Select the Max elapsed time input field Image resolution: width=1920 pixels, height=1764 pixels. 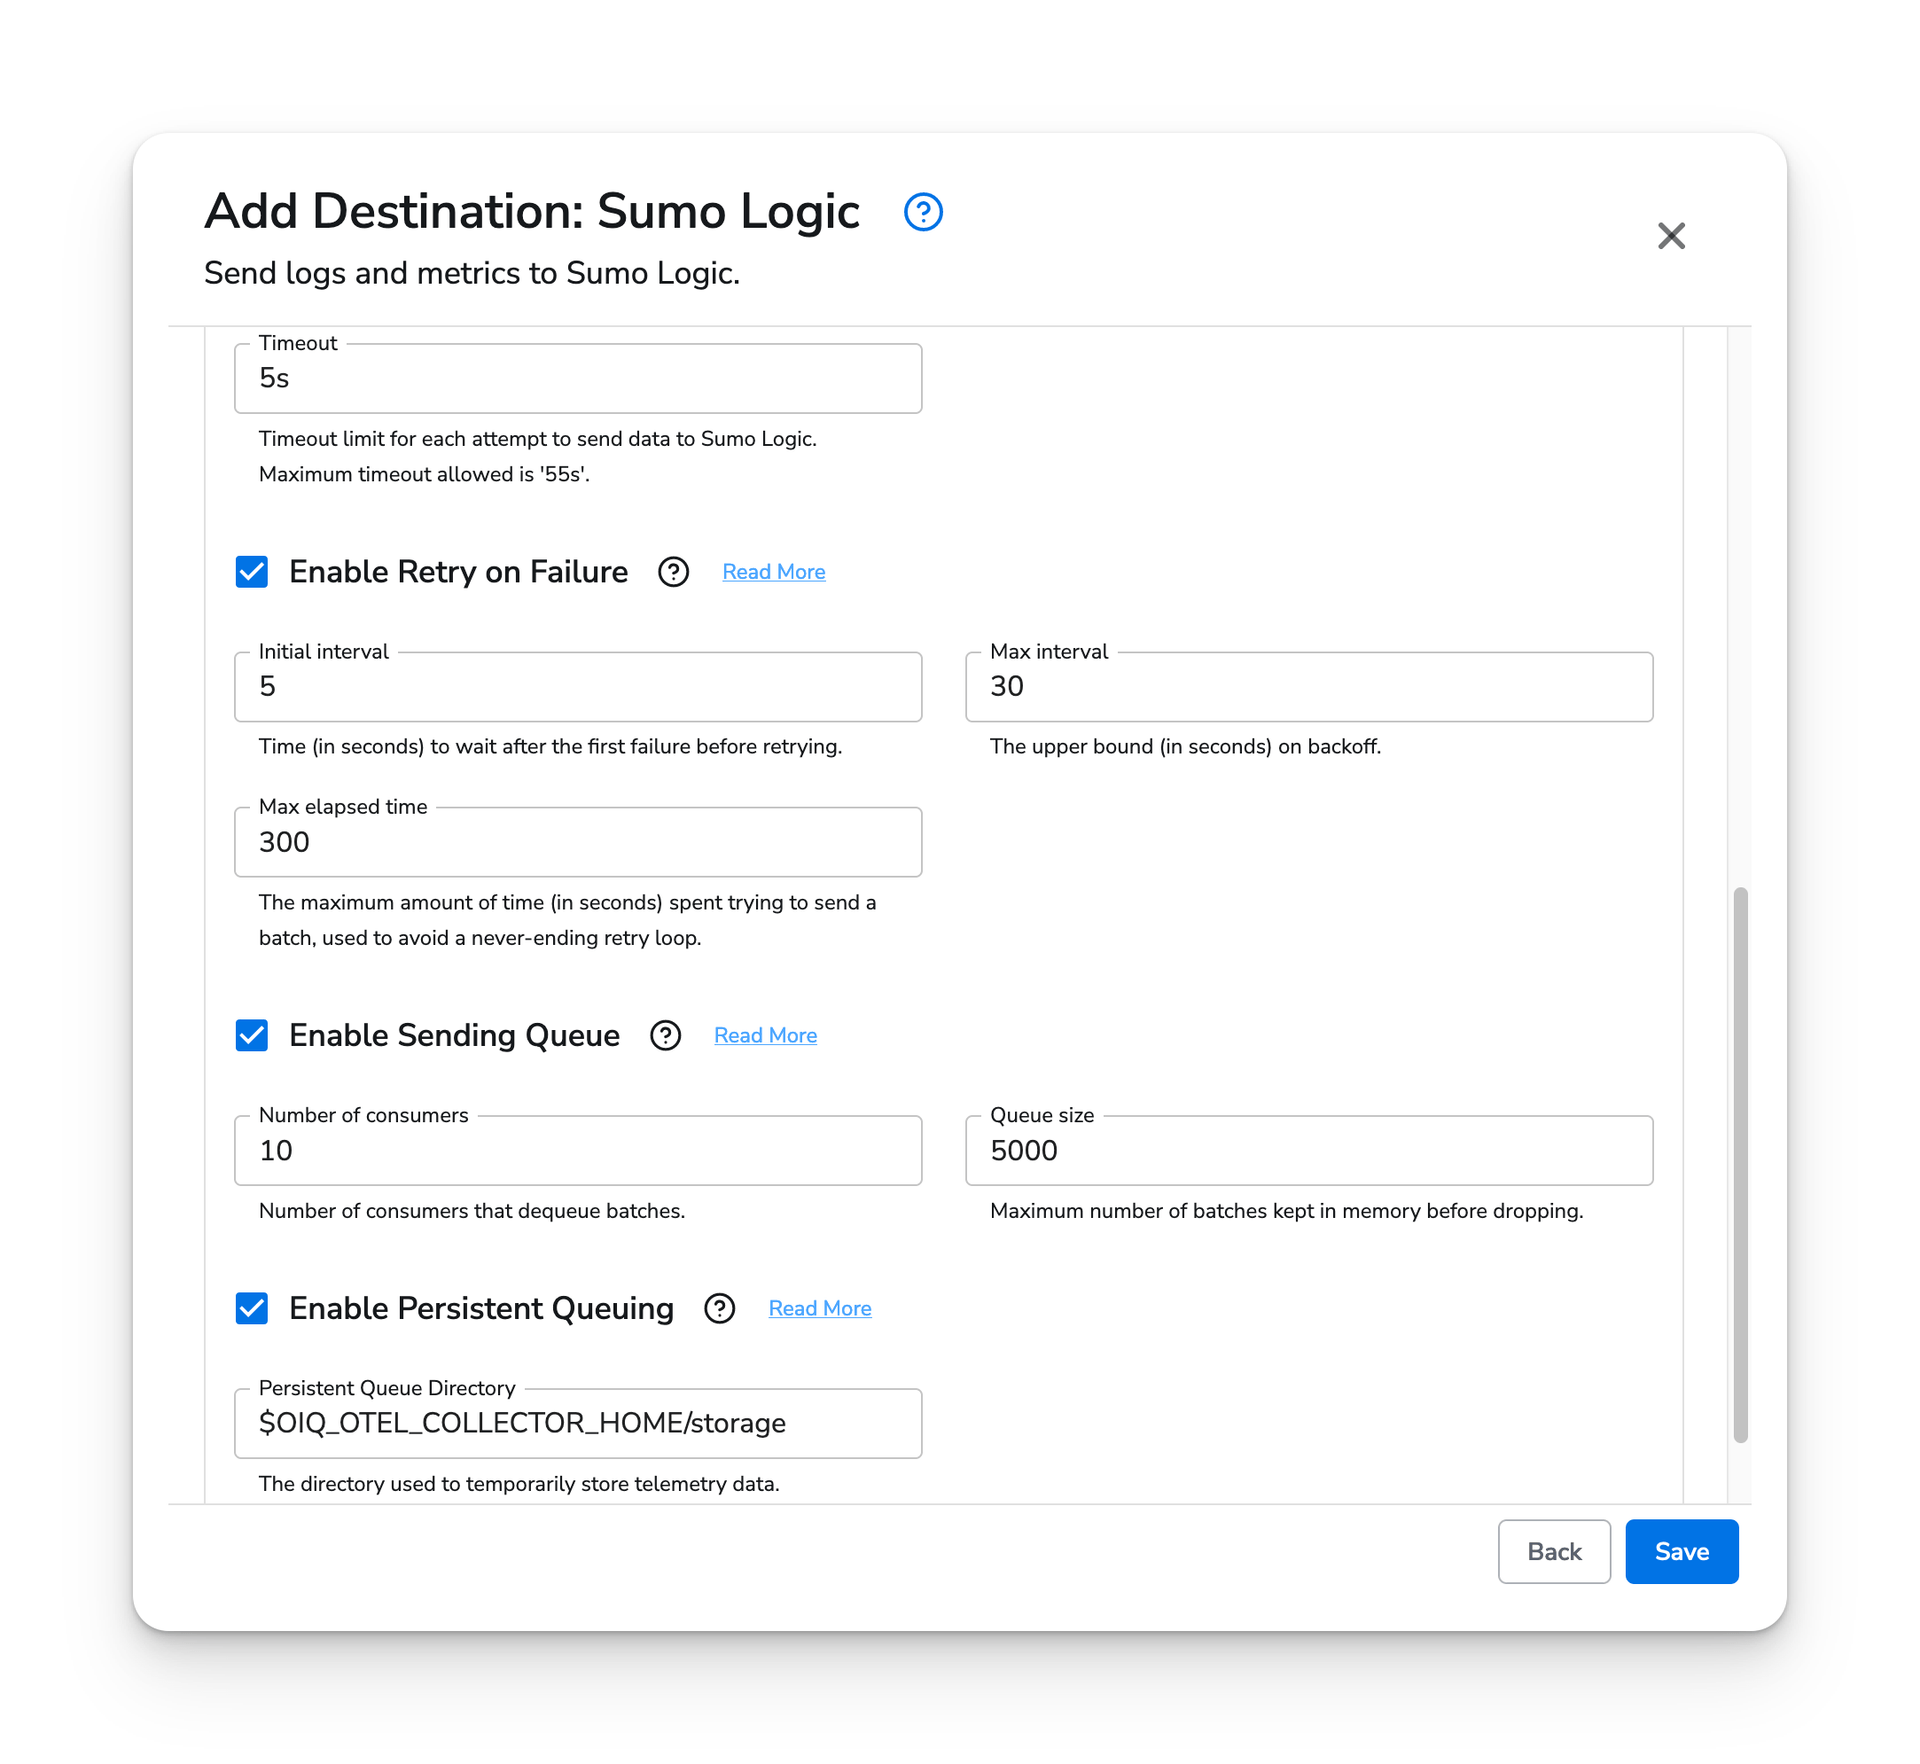[x=579, y=843]
